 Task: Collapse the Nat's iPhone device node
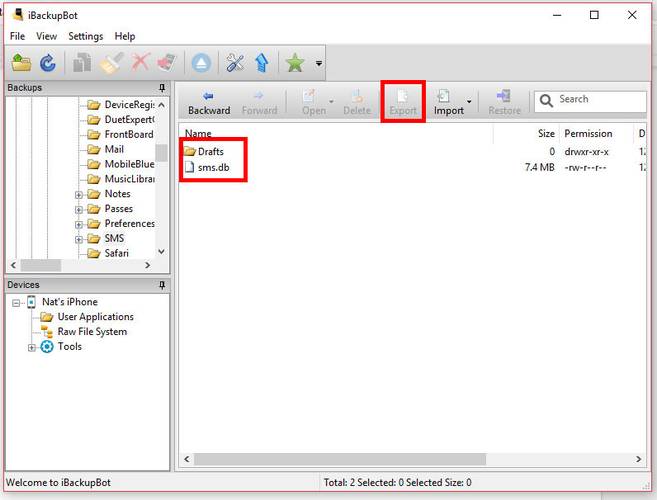point(16,303)
